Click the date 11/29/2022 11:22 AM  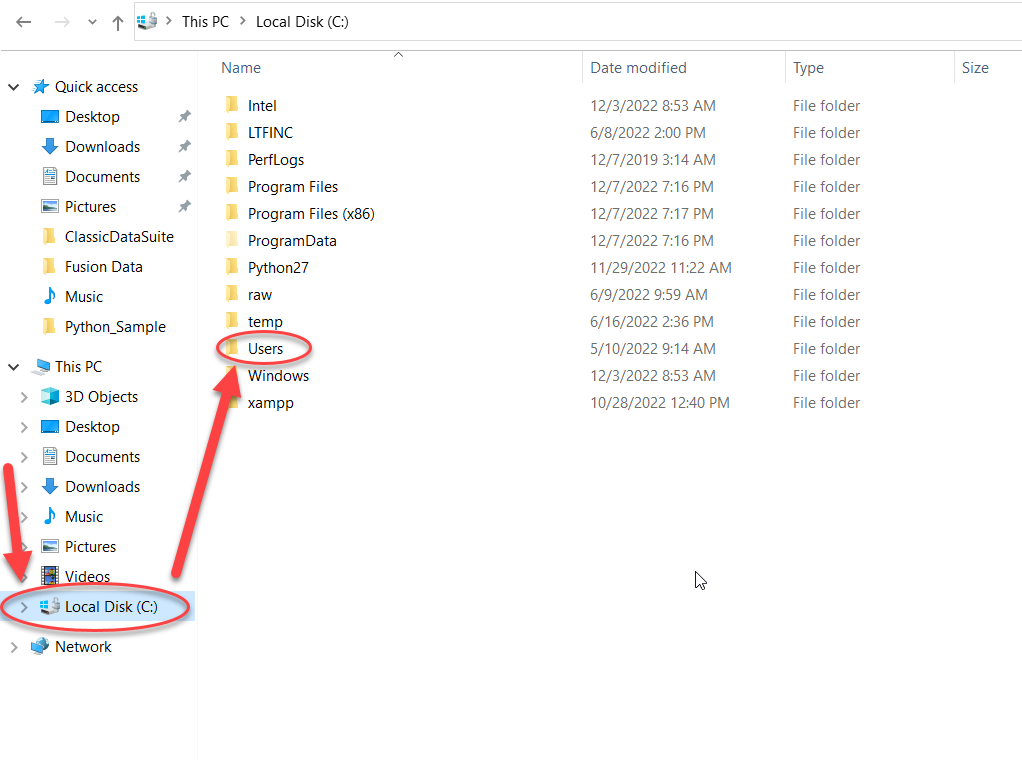[x=661, y=268]
